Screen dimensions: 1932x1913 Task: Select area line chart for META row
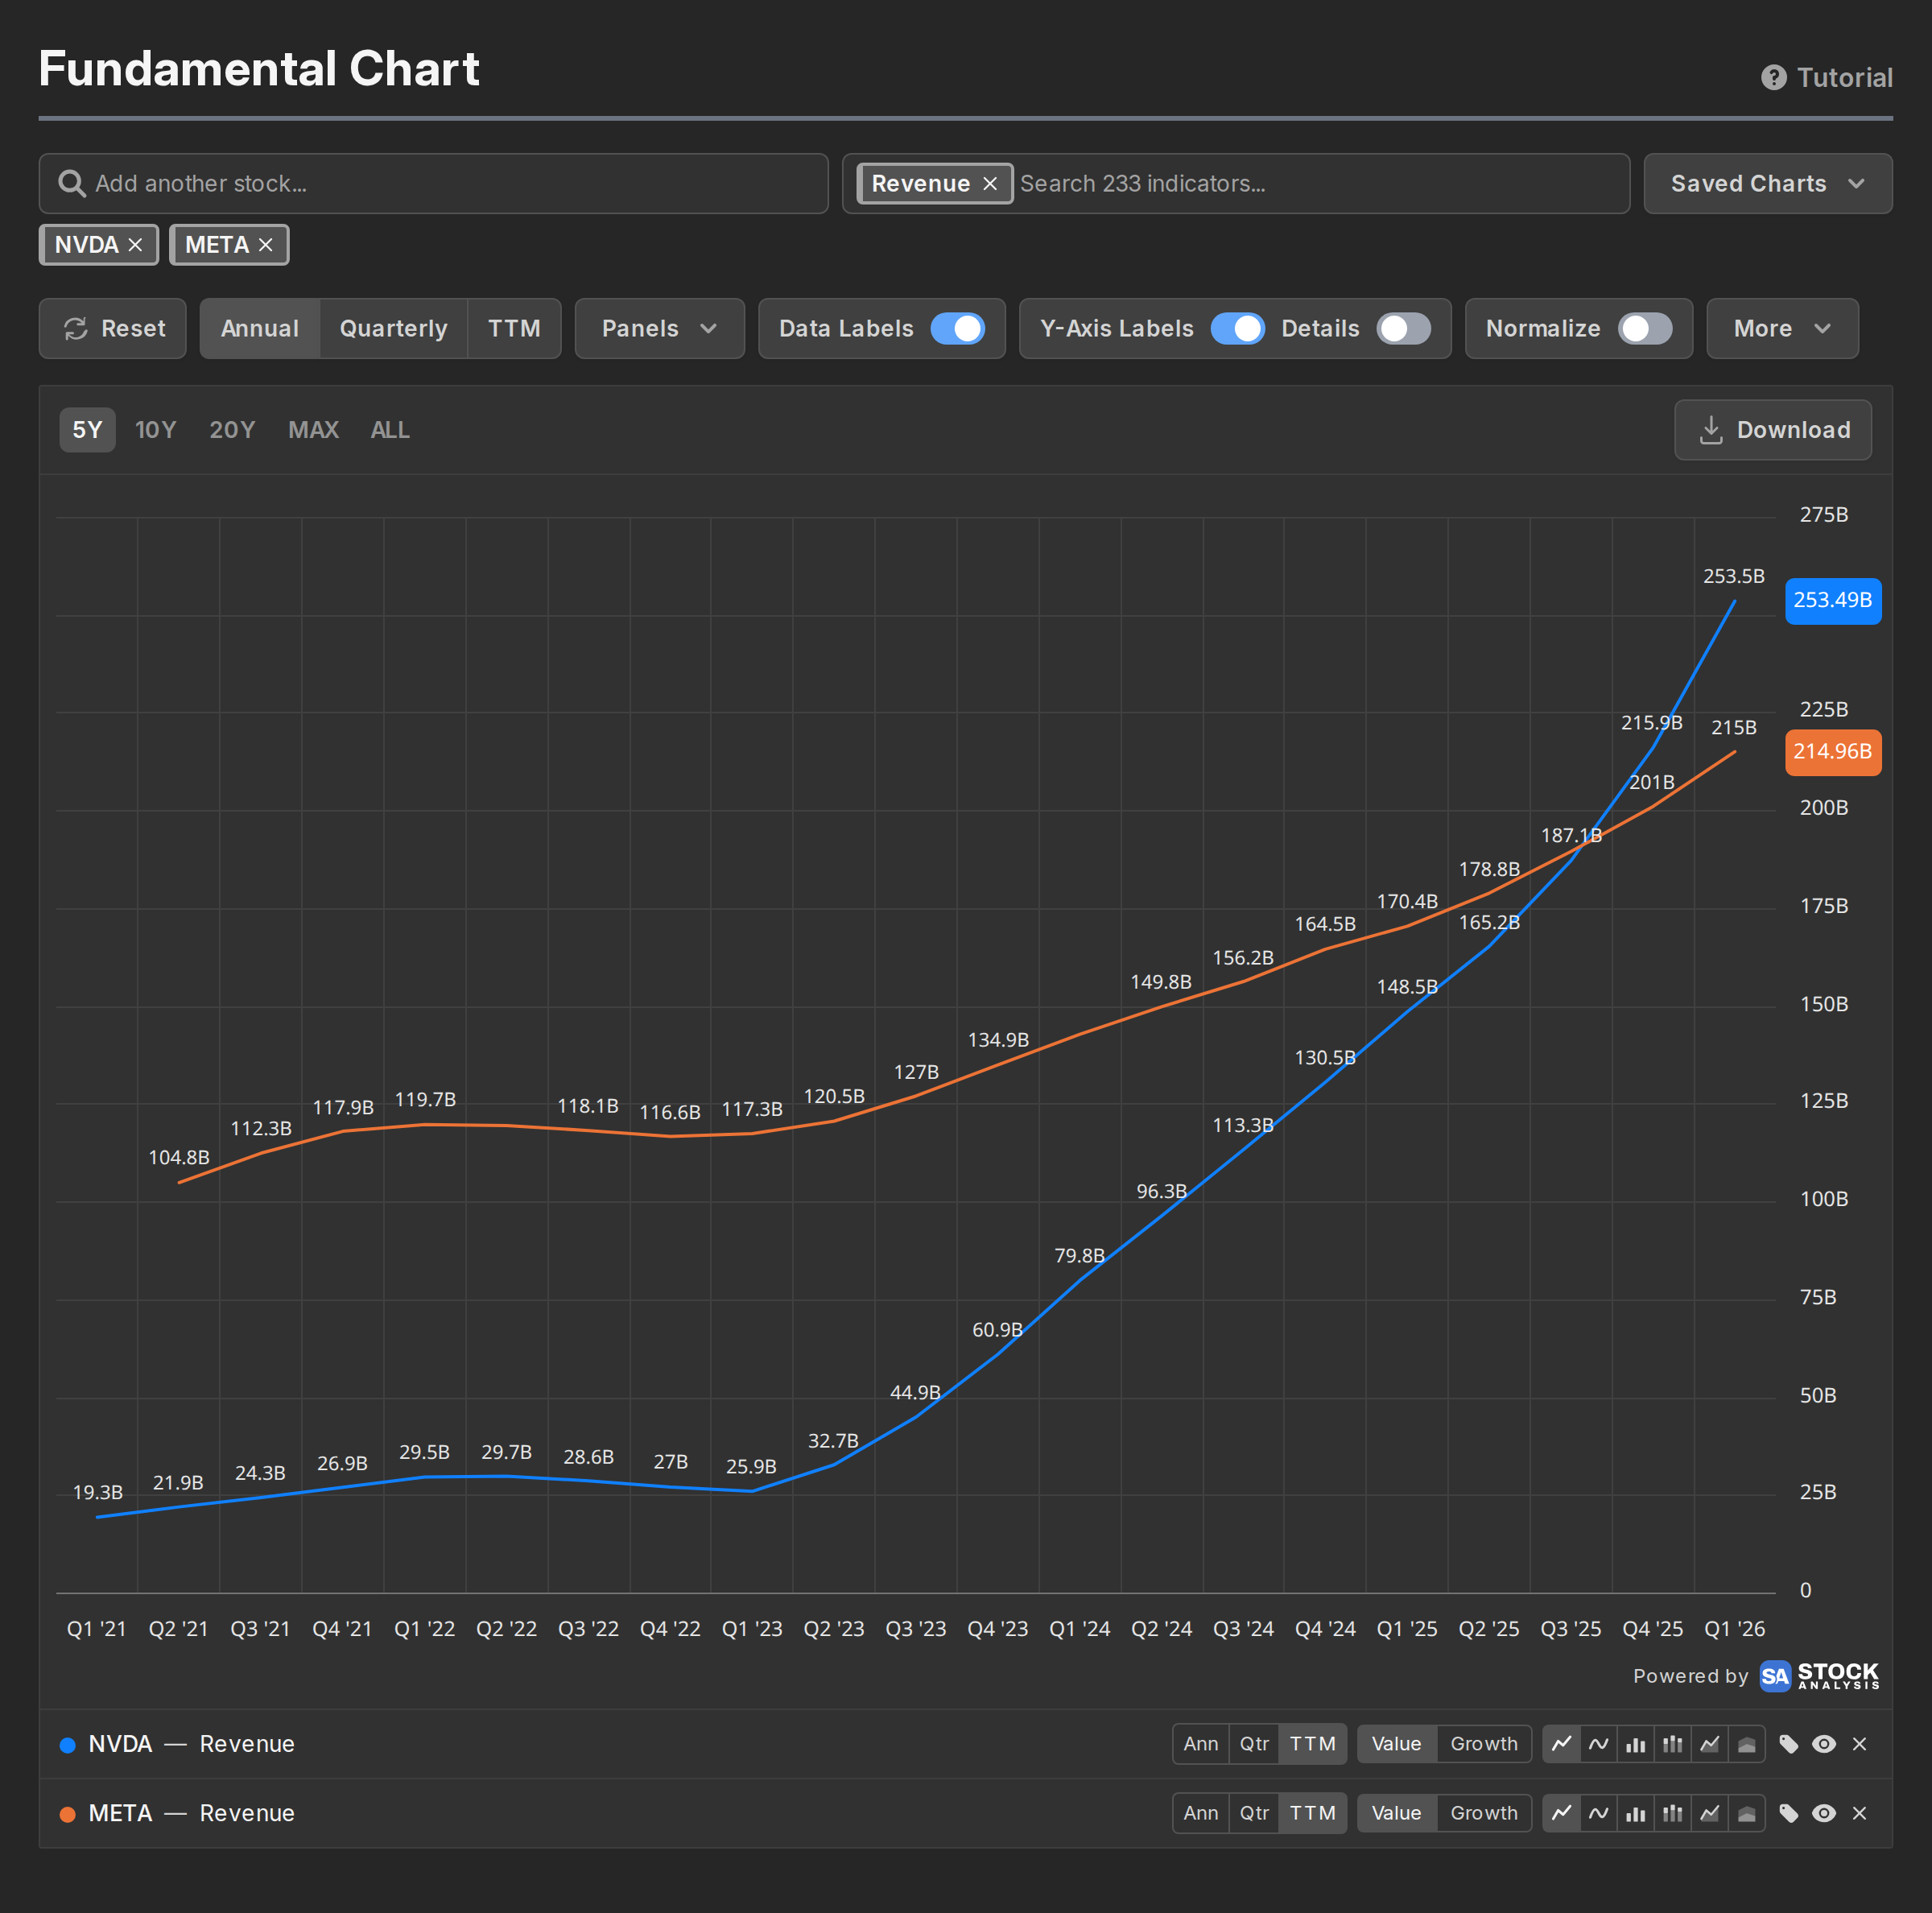point(1710,1813)
